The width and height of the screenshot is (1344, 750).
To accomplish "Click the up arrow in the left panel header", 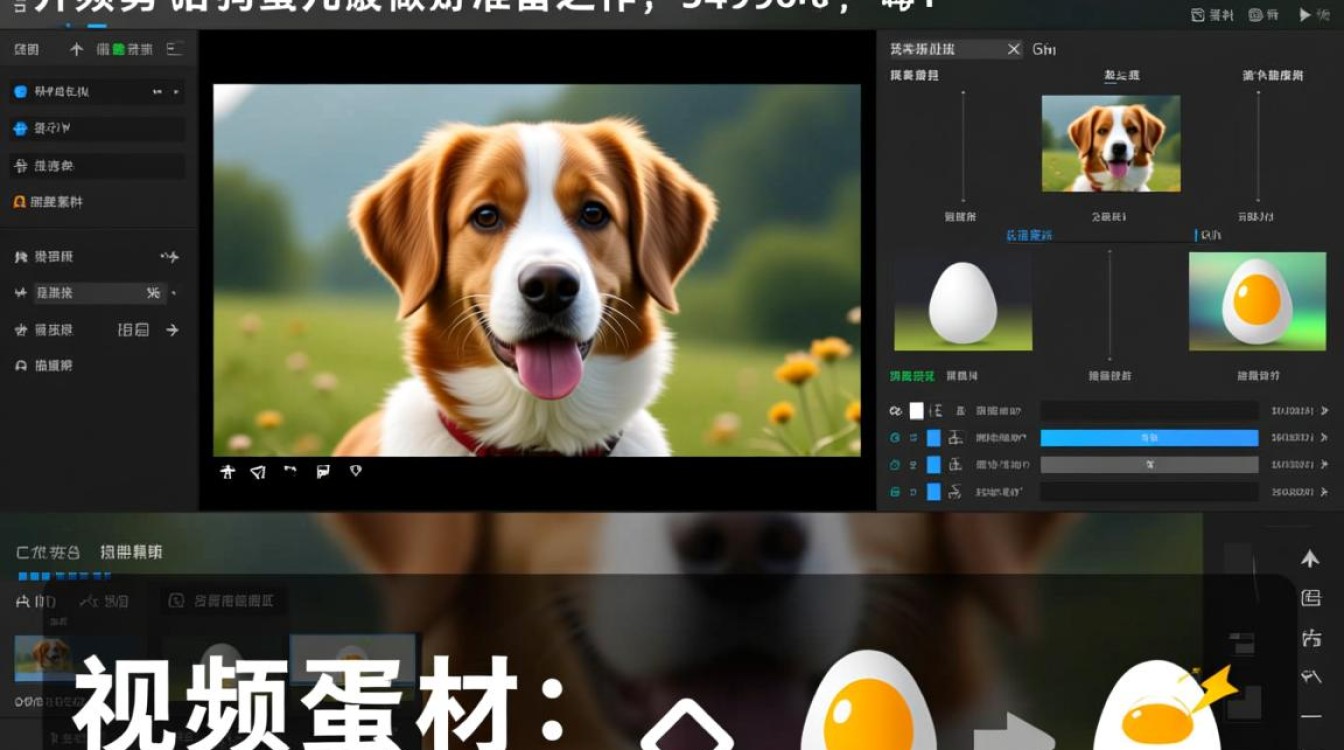I will (76, 49).
